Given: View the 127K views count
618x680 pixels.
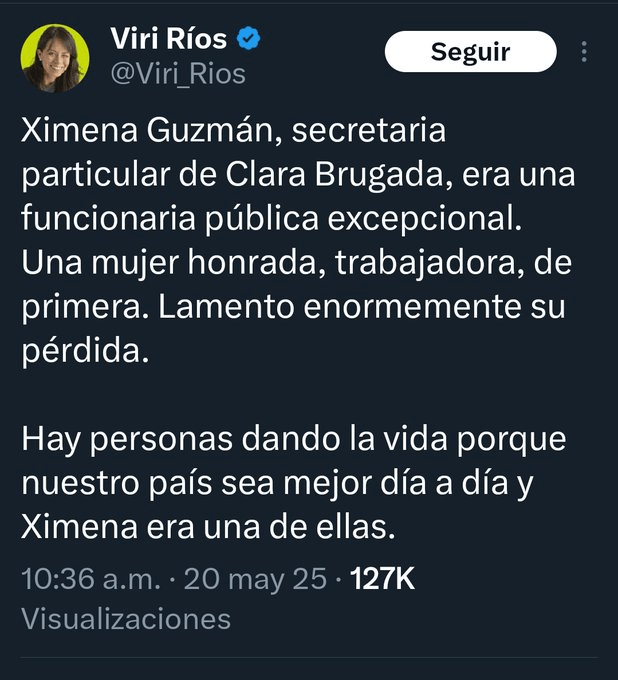Looking at the screenshot, I should point(383,579).
